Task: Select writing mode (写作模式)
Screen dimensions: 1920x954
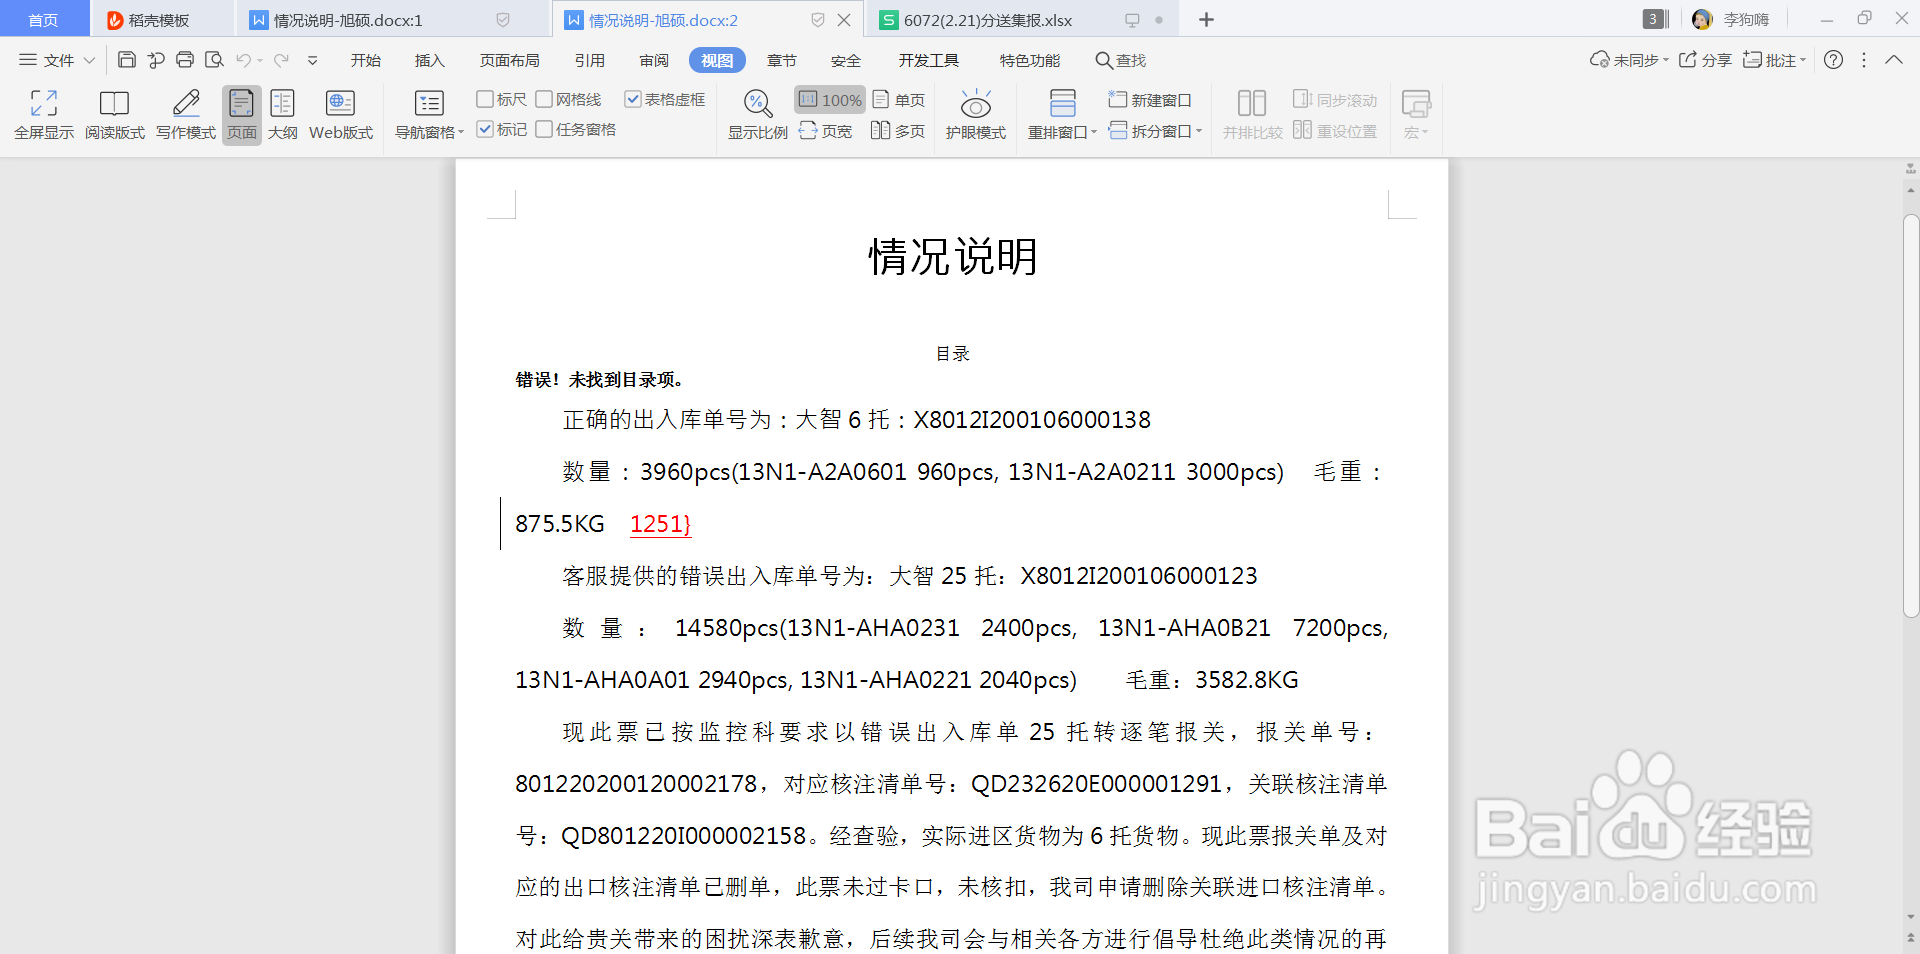Action: pyautogui.click(x=184, y=113)
